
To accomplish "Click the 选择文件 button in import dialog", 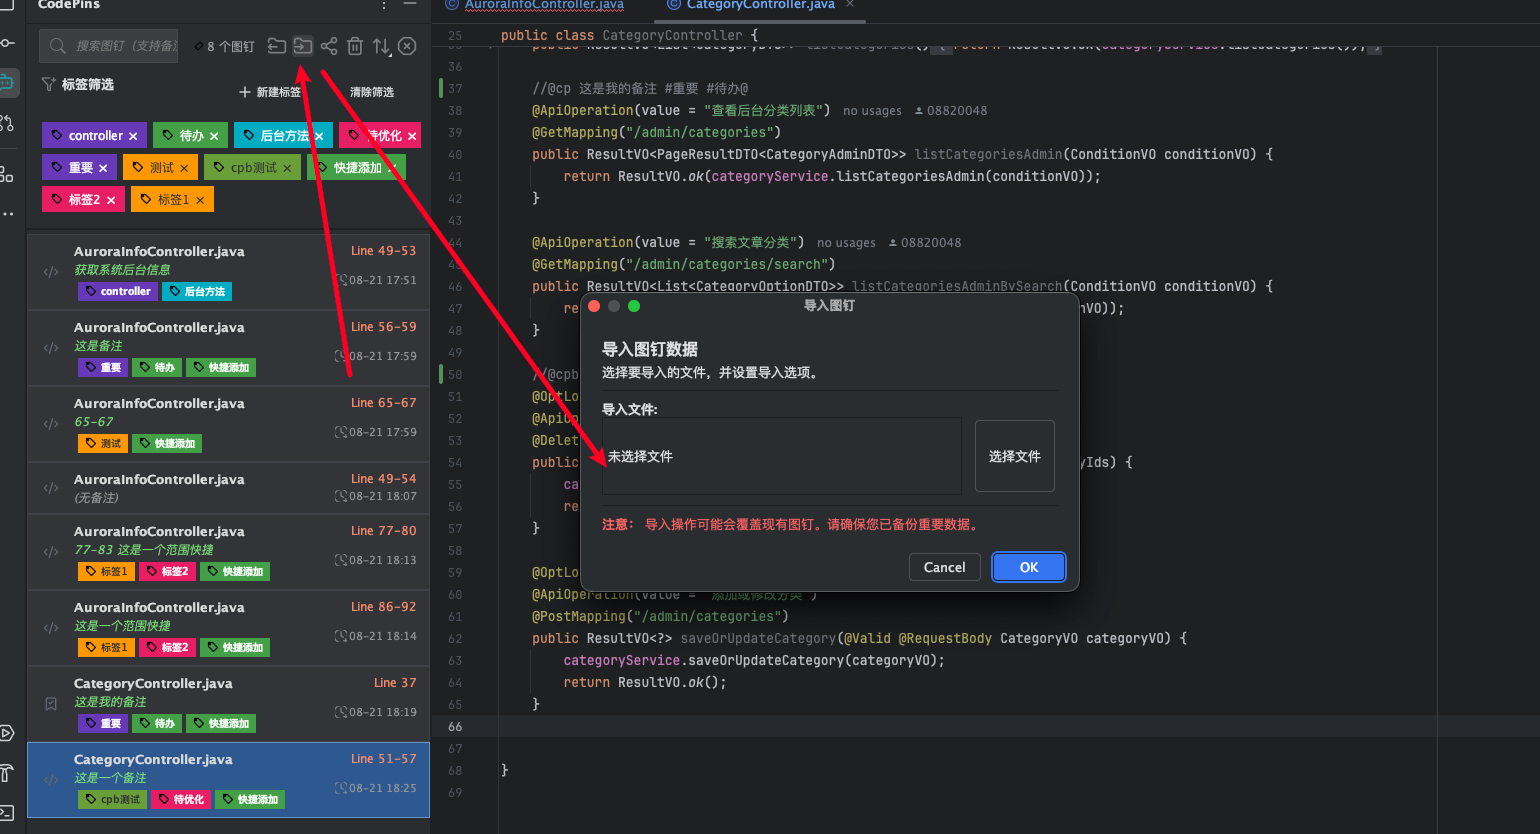I will pos(1015,456).
